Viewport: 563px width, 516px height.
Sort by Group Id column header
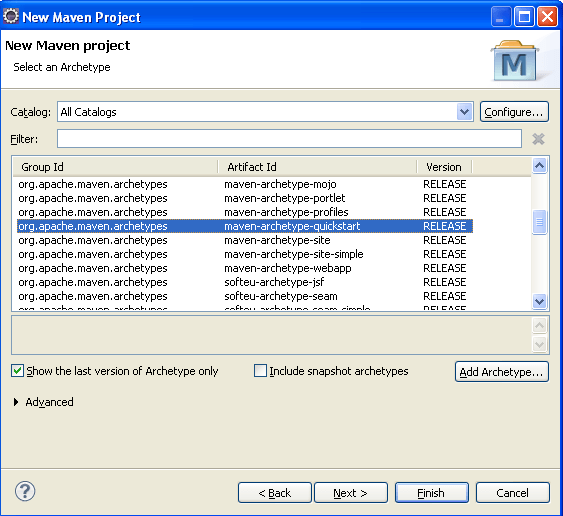coord(115,167)
